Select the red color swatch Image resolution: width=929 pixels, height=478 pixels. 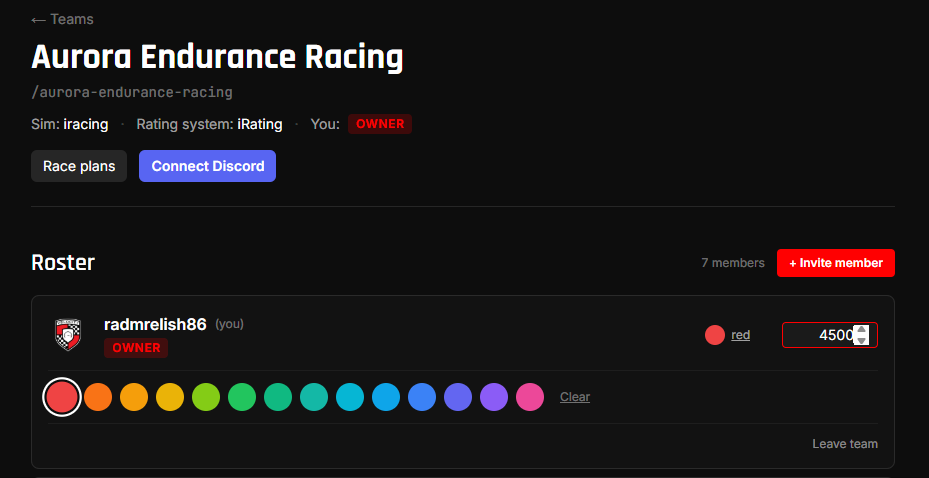coord(62,397)
